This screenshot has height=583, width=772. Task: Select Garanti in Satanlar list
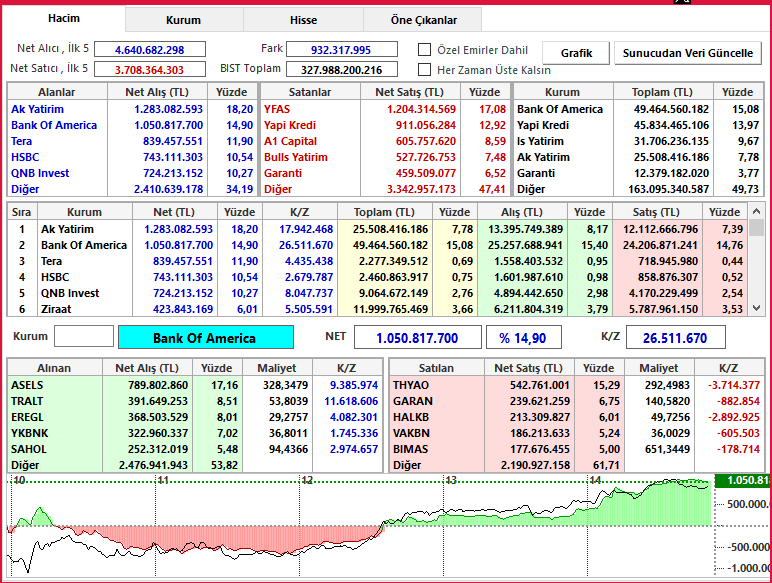click(x=283, y=173)
